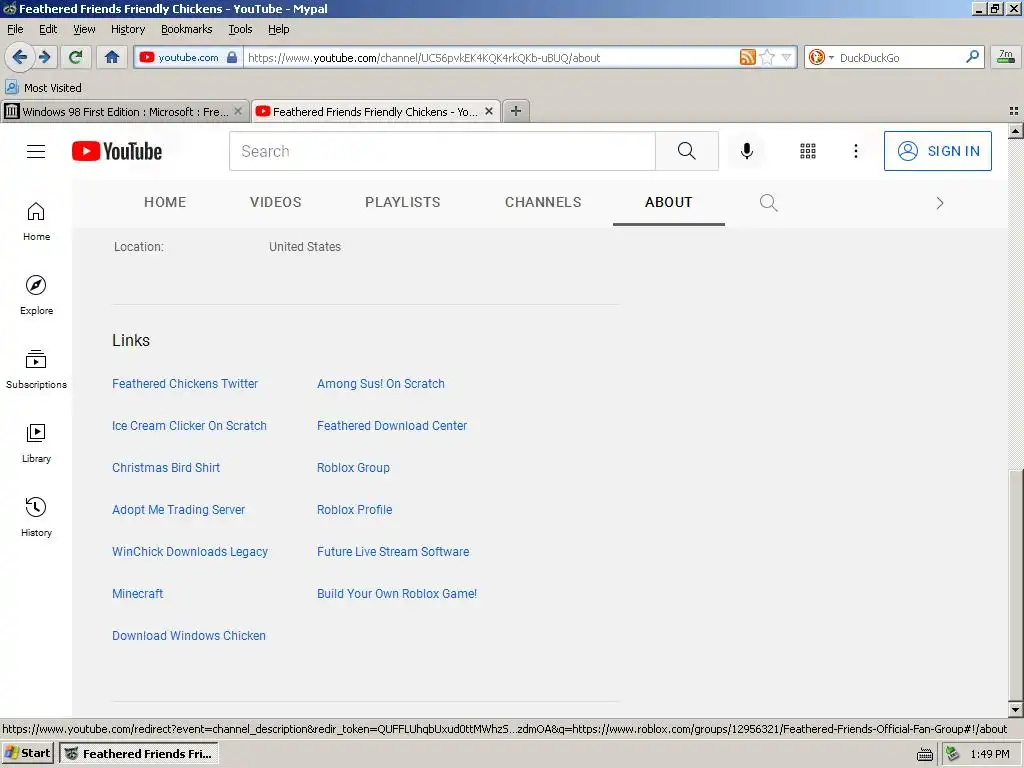
Task: Click in the YouTube Search field
Action: click(442, 152)
